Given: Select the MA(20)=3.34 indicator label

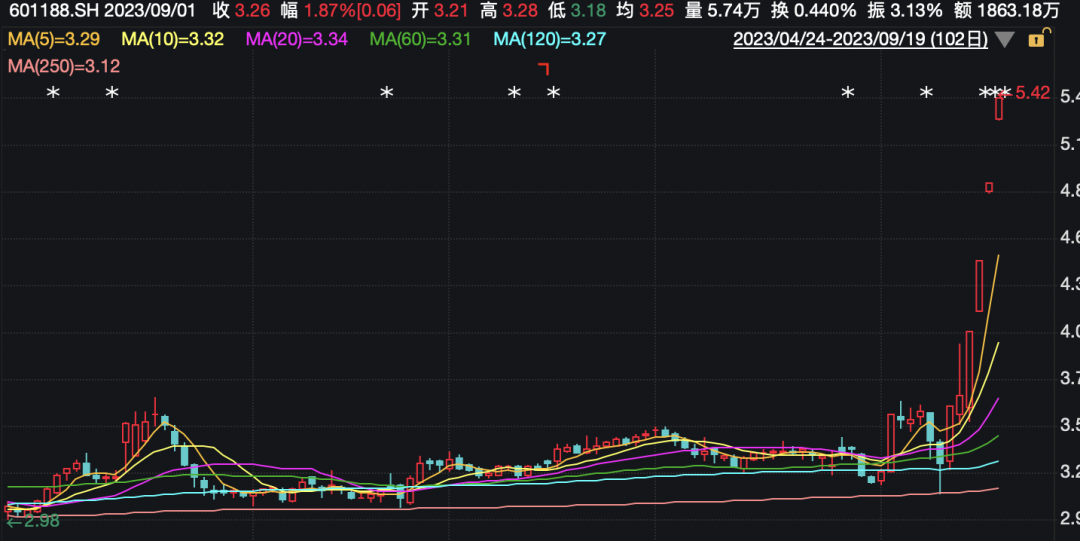Looking at the screenshot, I should [296, 39].
